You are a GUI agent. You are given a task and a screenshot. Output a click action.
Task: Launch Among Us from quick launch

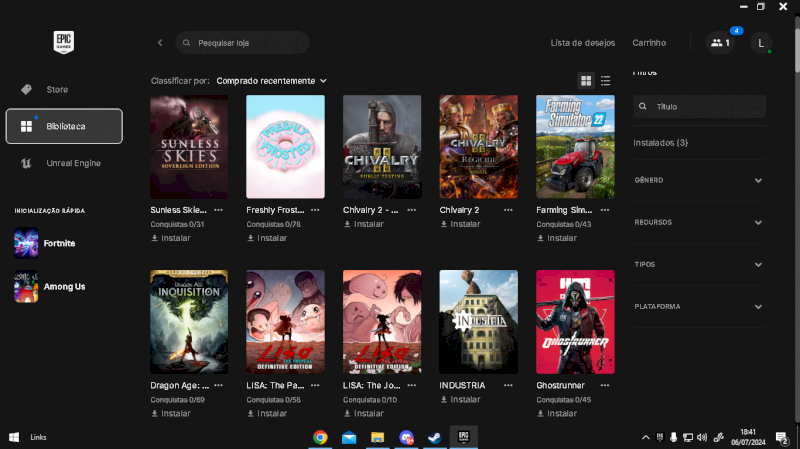click(50, 287)
